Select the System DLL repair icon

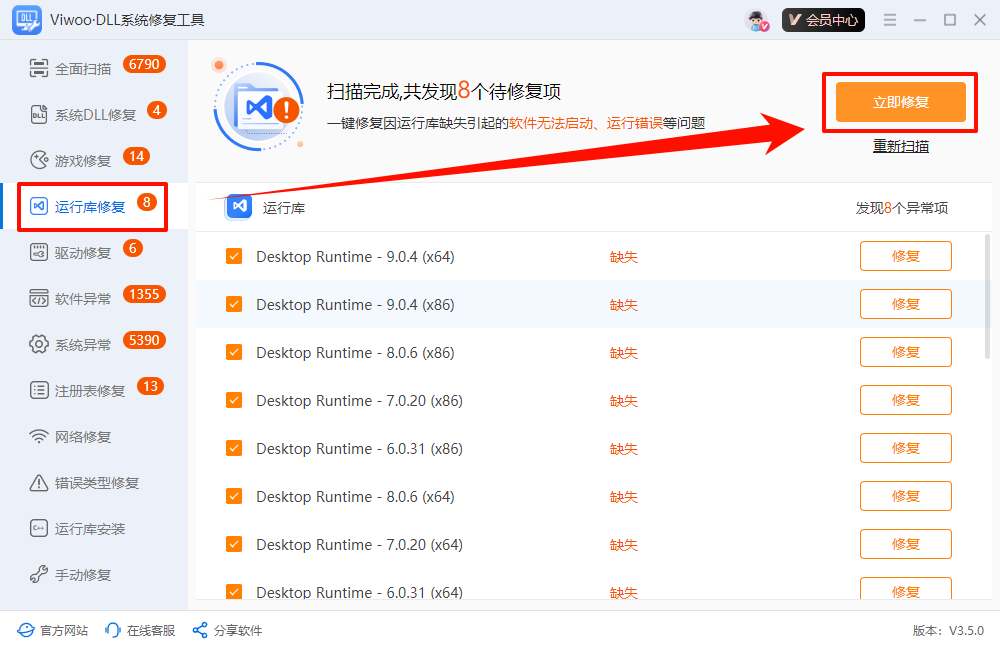pyautogui.click(x=39, y=115)
